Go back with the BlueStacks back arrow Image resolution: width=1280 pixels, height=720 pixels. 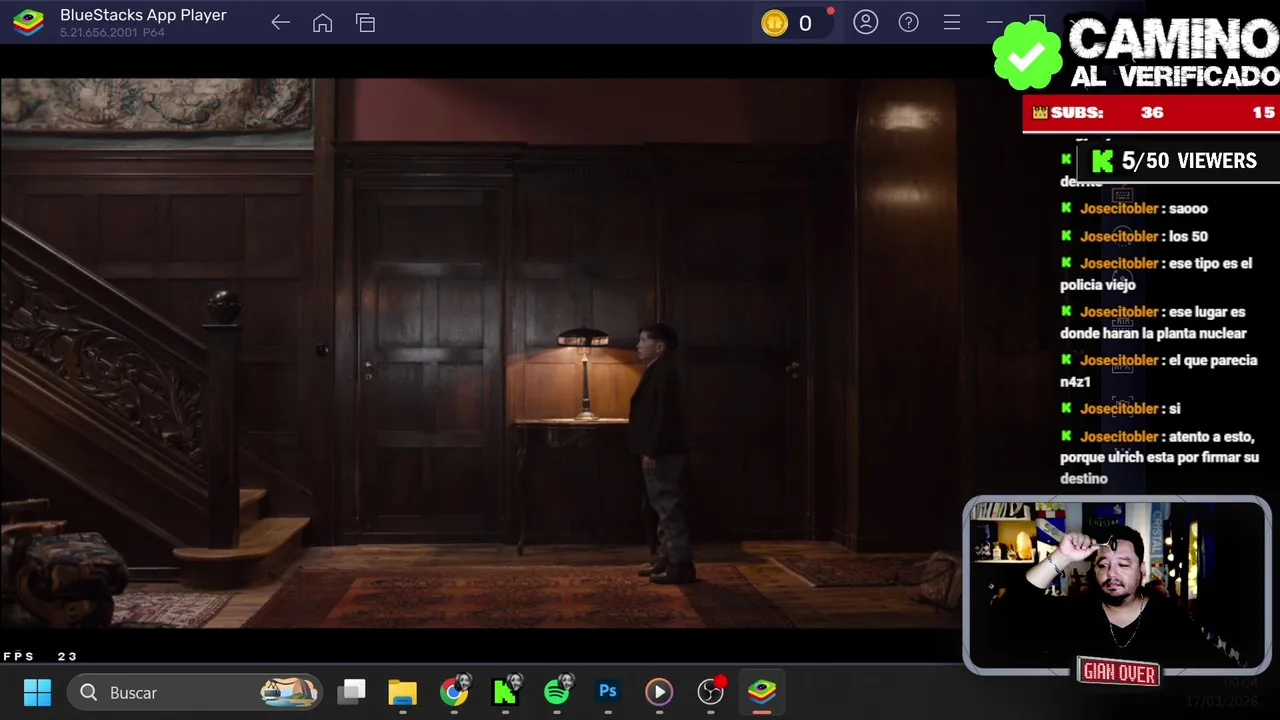[280, 23]
